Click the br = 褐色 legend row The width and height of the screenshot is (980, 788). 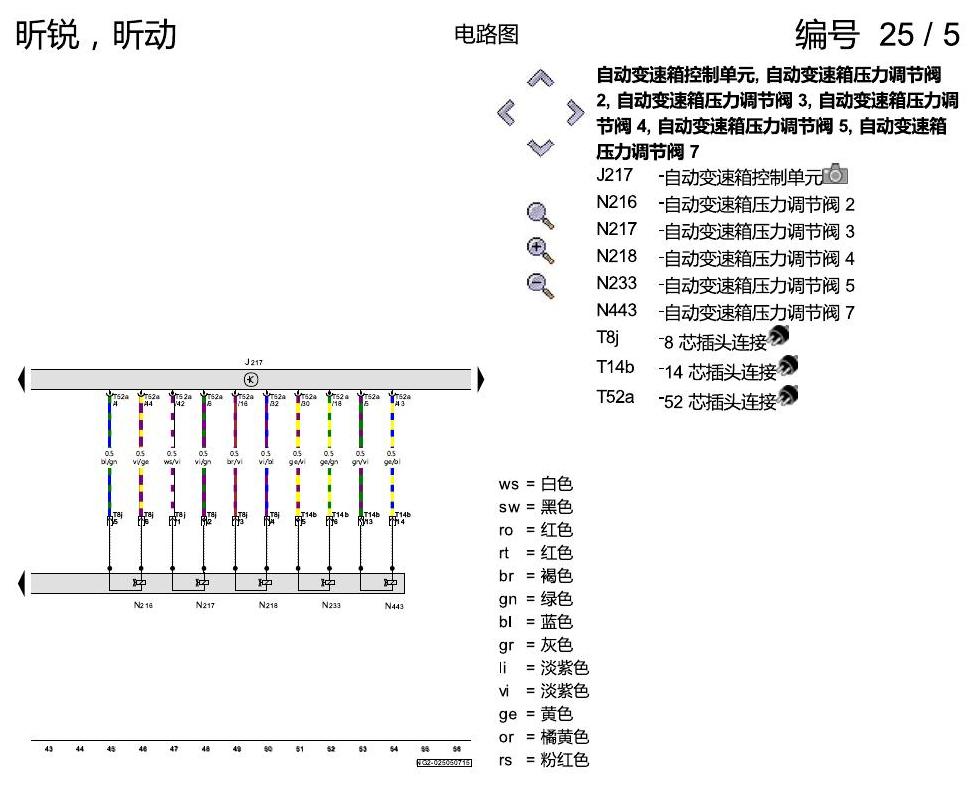[536, 576]
